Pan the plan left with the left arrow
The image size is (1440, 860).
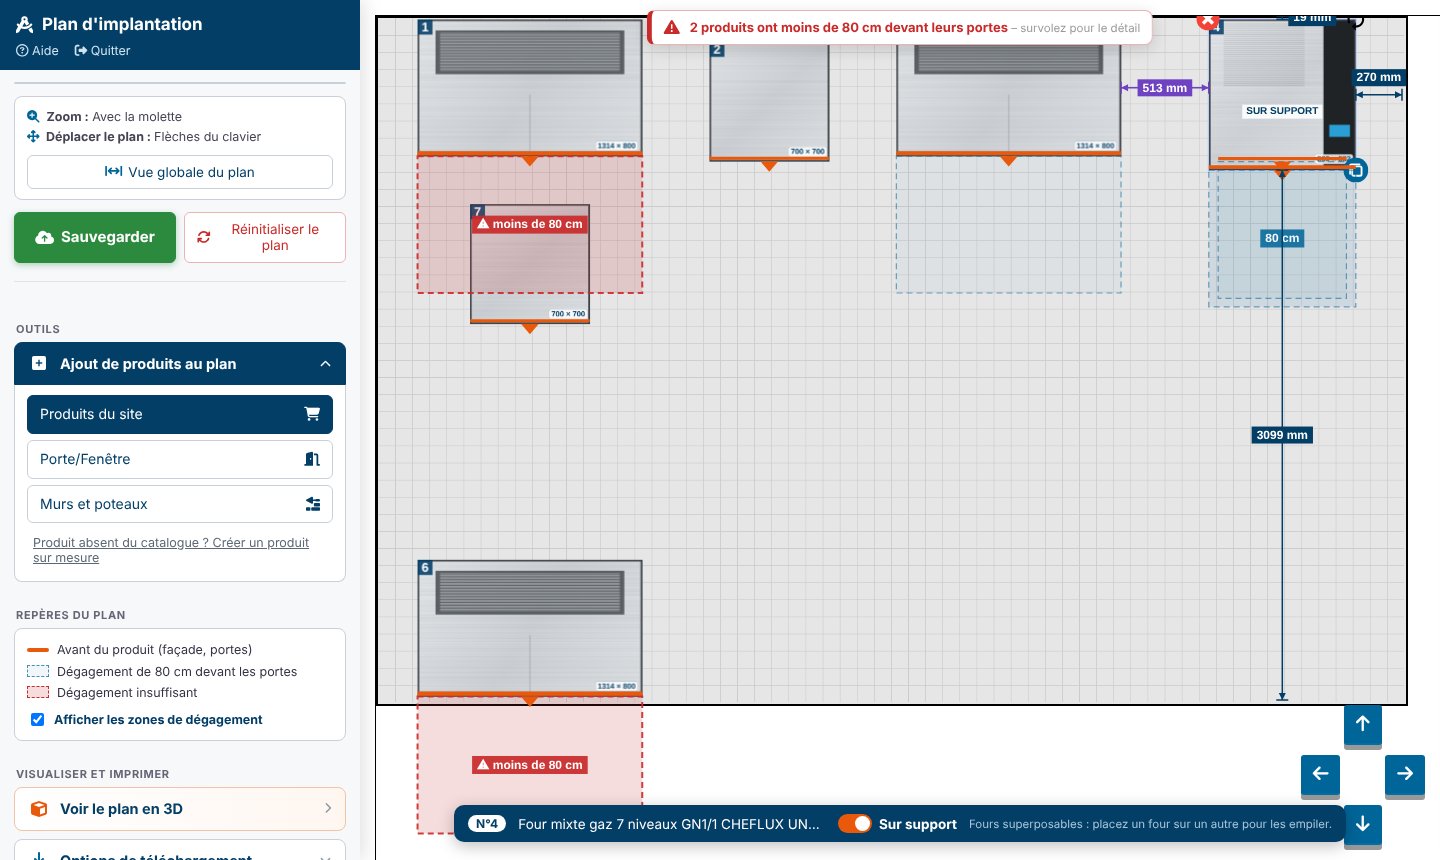(x=1320, y=773)
